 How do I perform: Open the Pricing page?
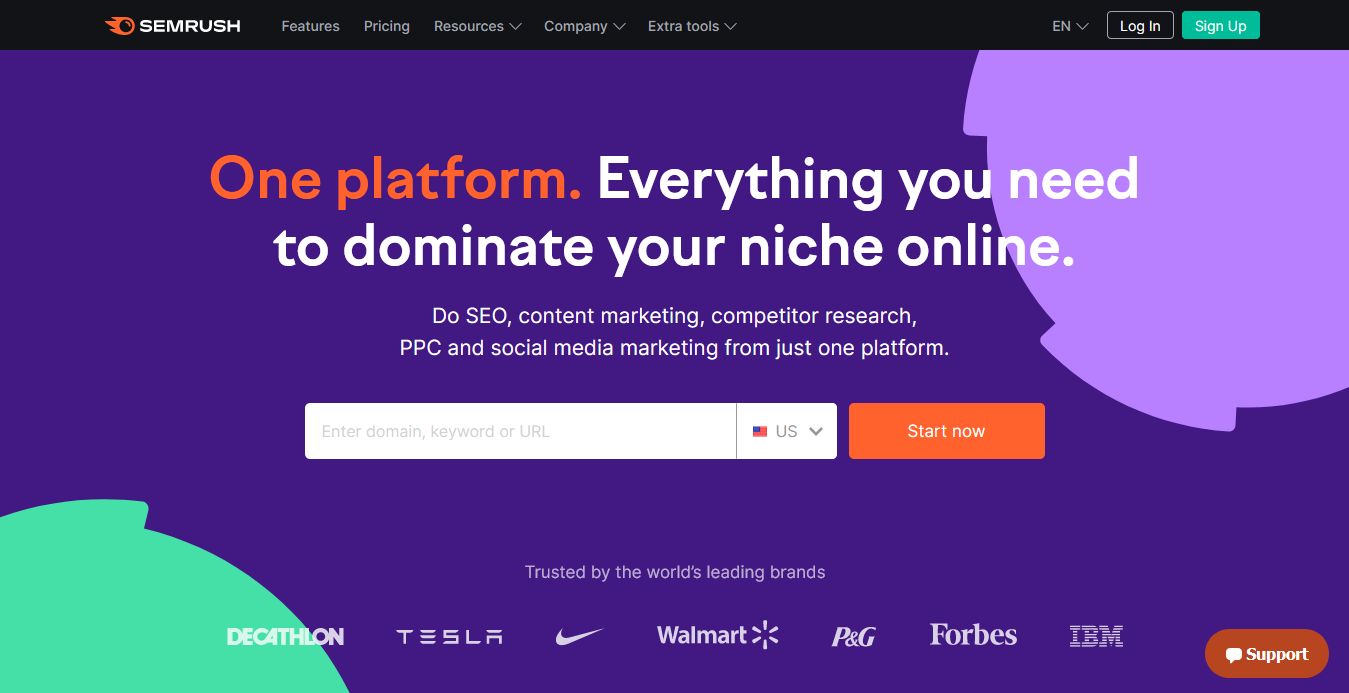pos(387,26)
